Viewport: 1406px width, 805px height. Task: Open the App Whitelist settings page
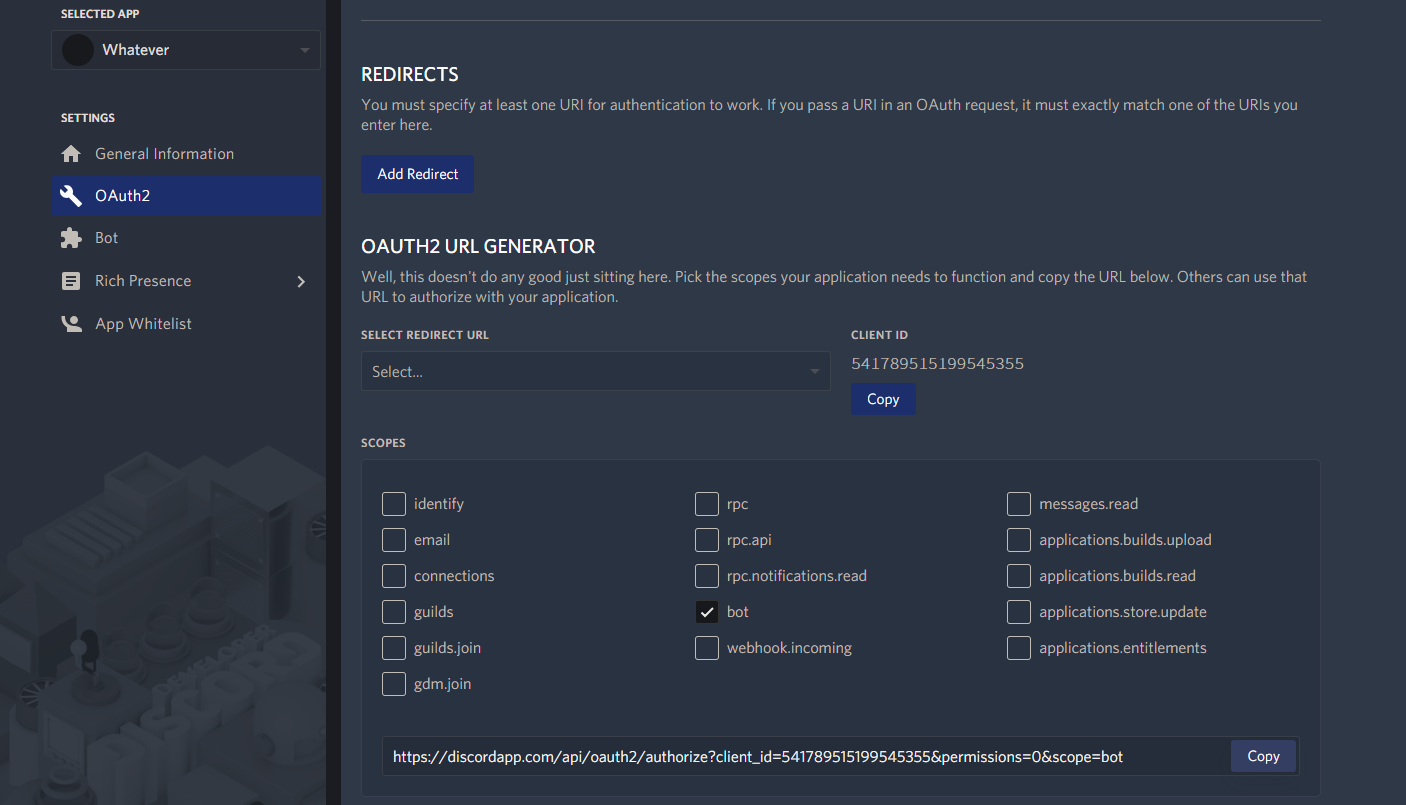(x=186, y=324)
